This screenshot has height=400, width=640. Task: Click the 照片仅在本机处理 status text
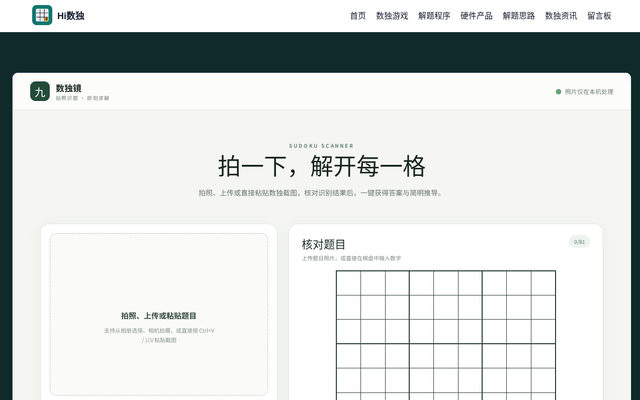point(589,92)
